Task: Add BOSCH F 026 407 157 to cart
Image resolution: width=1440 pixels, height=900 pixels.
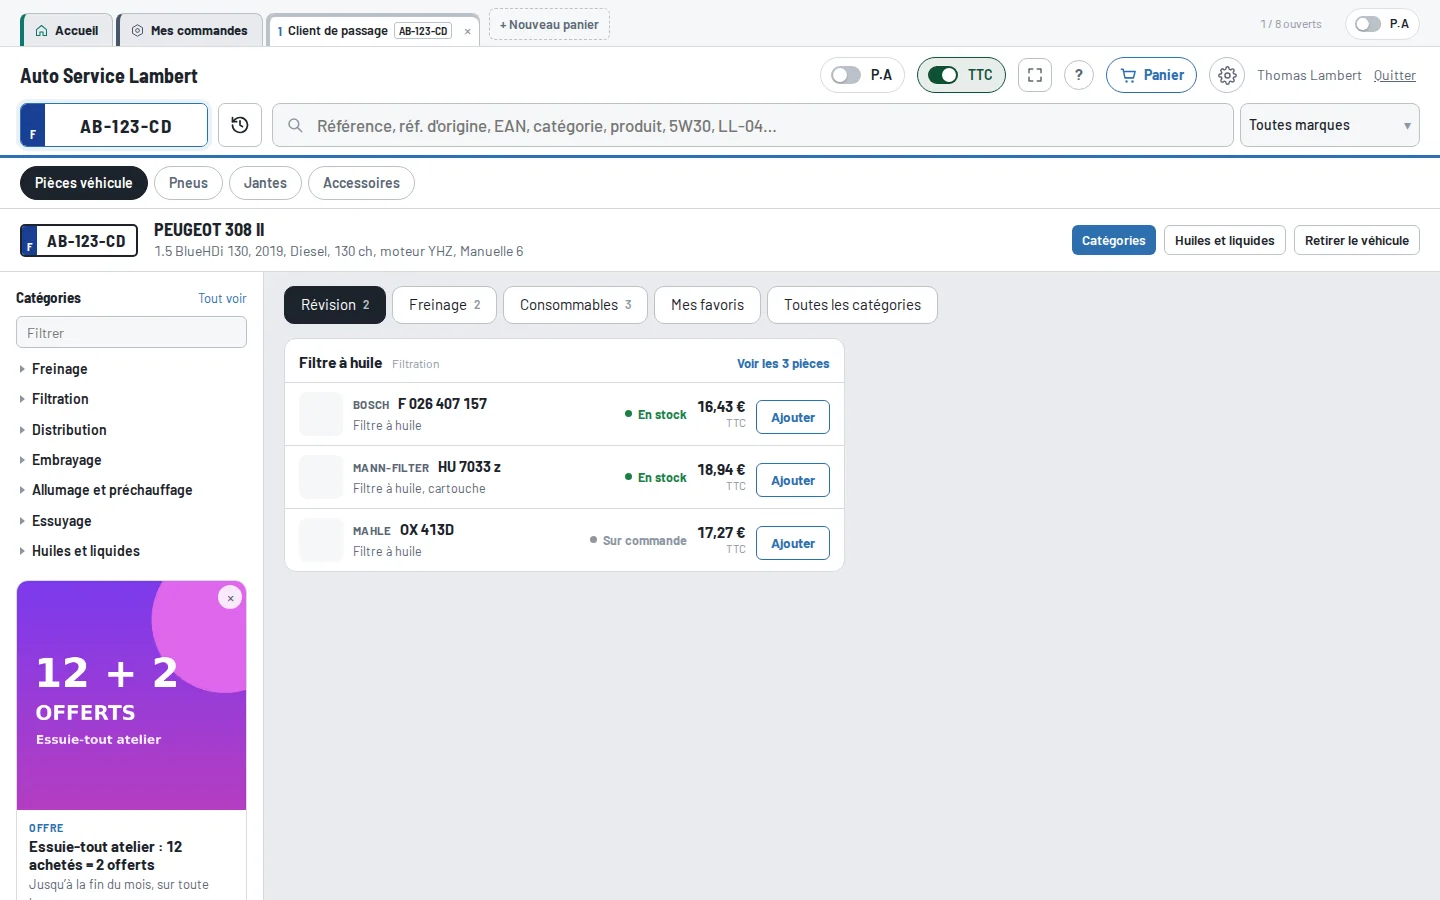Action: (x=793, y=417)
